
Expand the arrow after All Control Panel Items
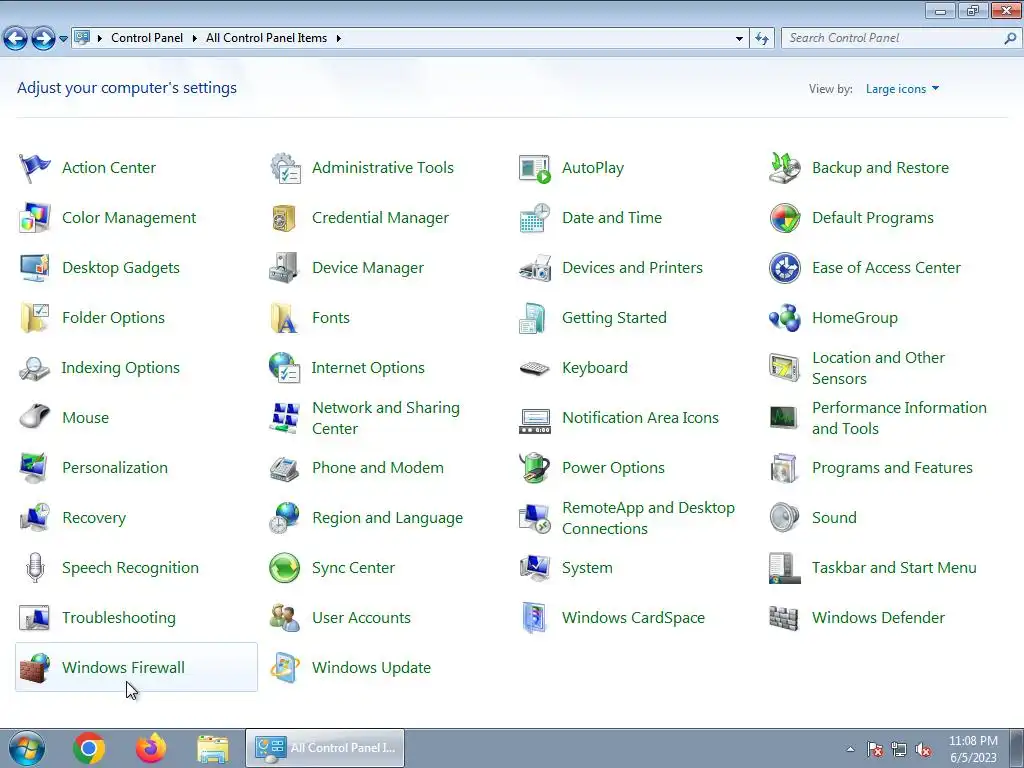338,39
